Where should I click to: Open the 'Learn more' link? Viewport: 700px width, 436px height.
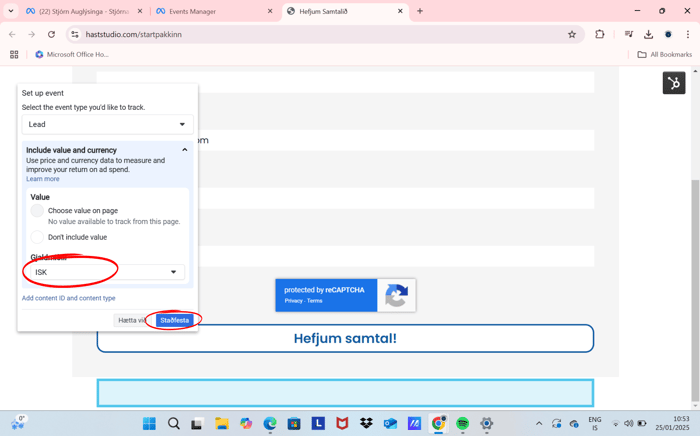tap(42, 179)
